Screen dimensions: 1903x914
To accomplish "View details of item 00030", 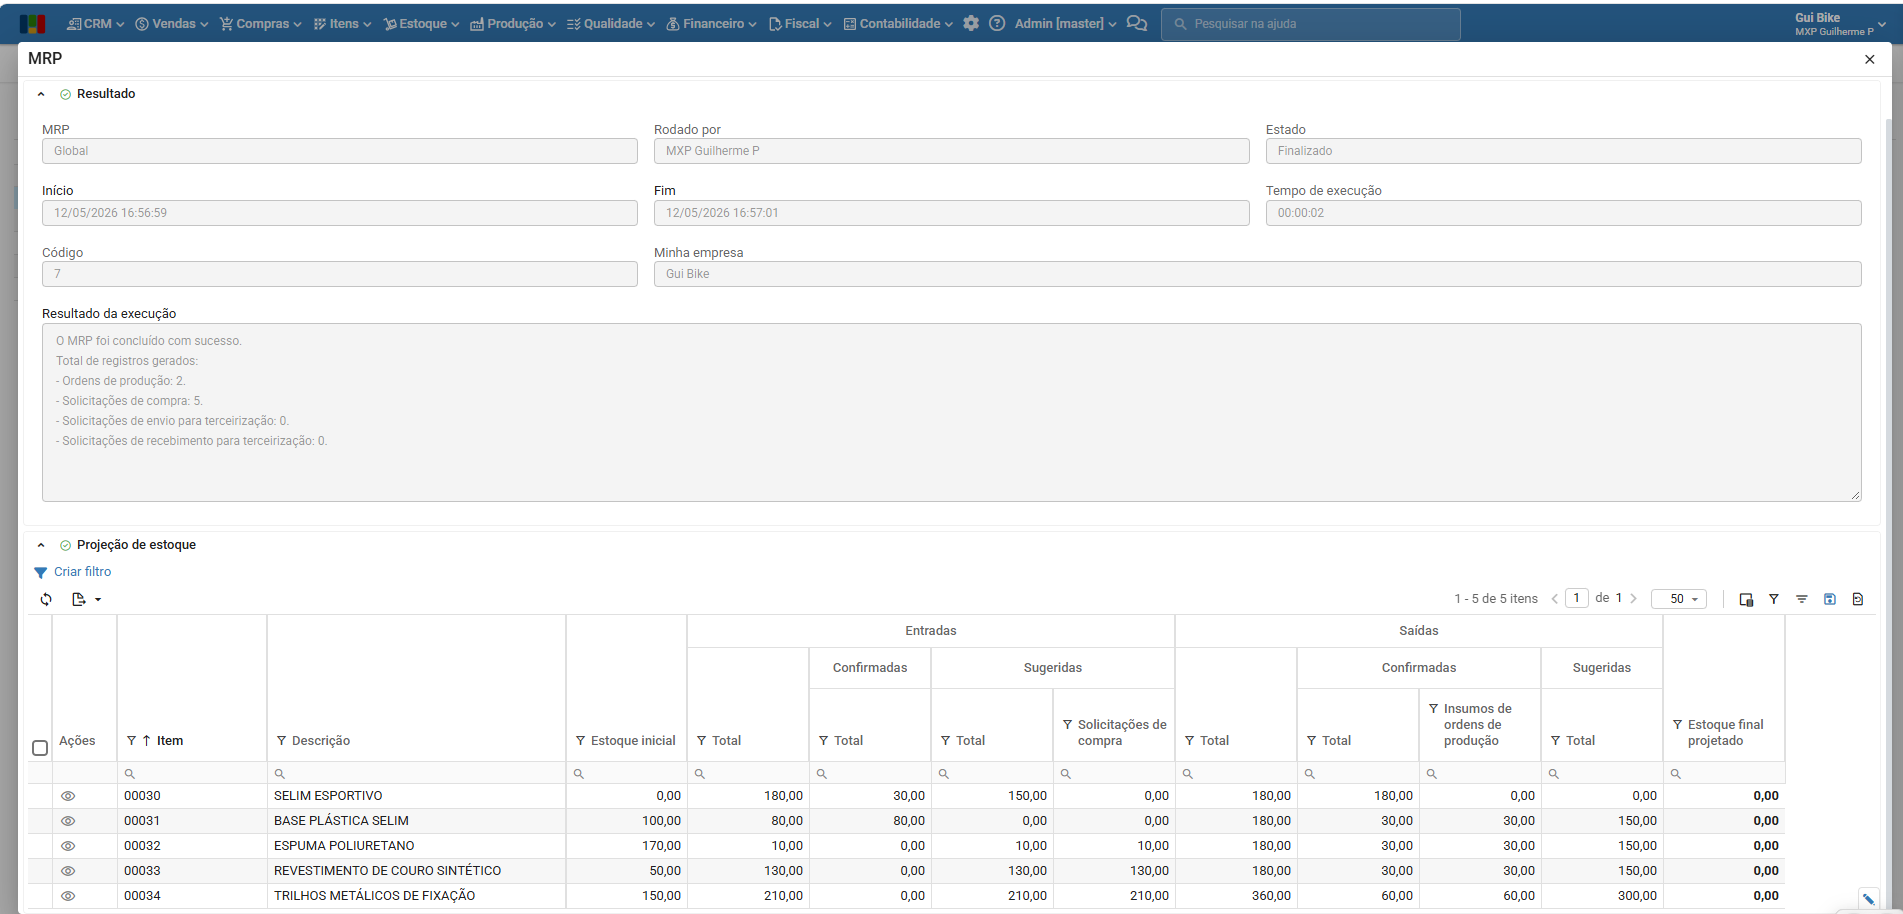I will [68, 796].
